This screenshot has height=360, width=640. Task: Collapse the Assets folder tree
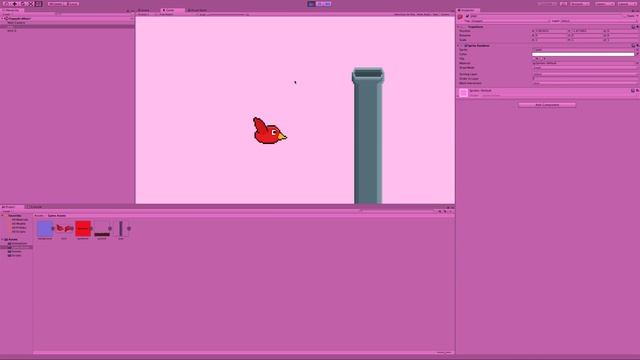click(x=2, y=240)
